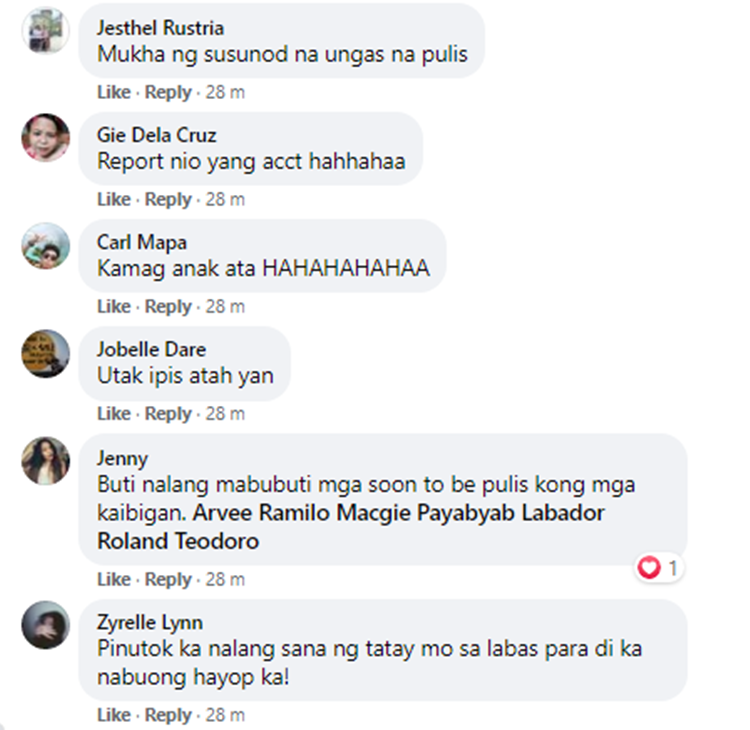Screen dimensions: 750x730
Task: Open Jobelle Dare's avatar
Action: tap(46, 354)
